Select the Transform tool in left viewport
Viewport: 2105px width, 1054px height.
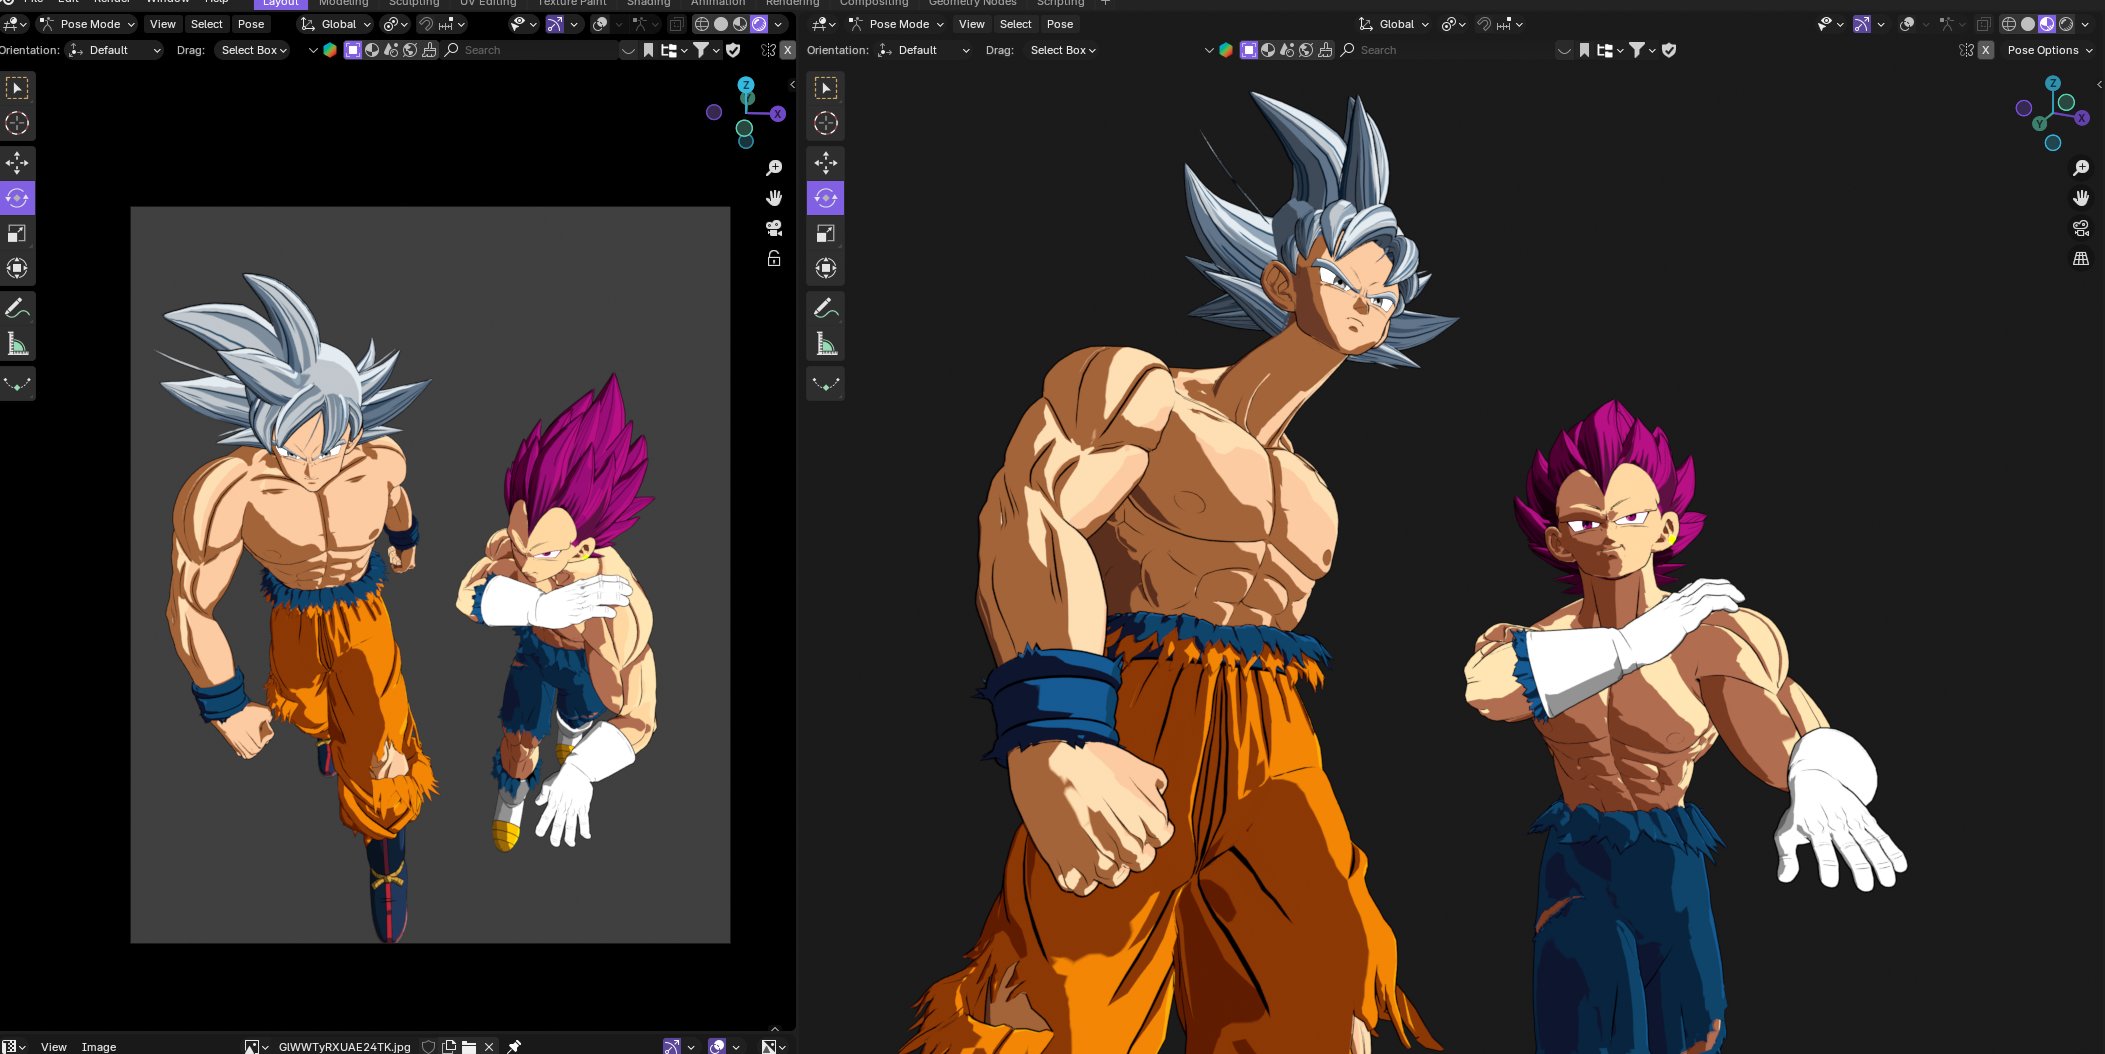(17, 268)
